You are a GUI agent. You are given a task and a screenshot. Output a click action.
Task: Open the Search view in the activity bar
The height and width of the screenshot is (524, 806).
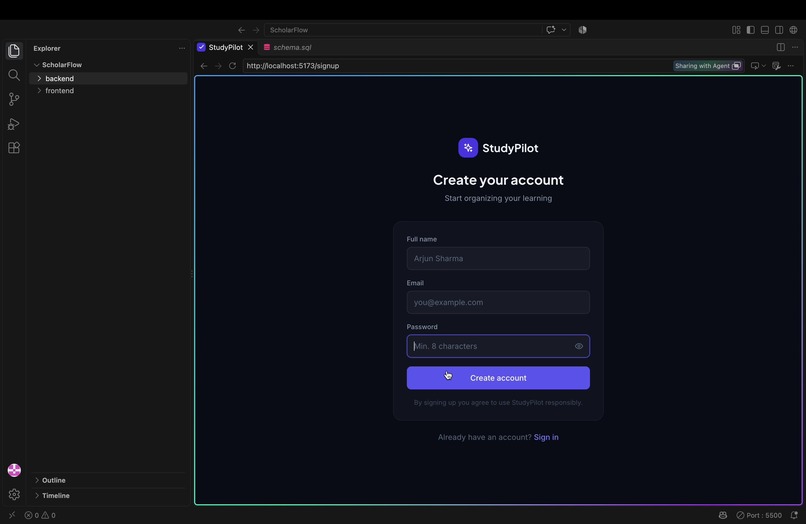(x=14, y=75)
